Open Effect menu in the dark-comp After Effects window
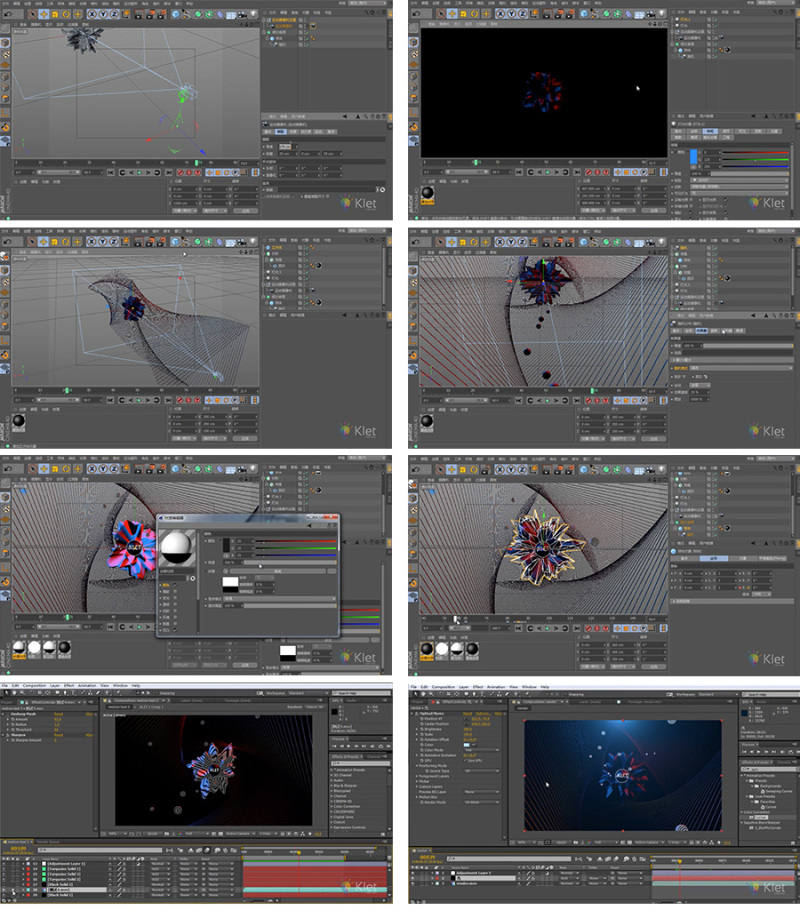The width and height of the screenshot is (800, 918). click(x=69, y=686)
